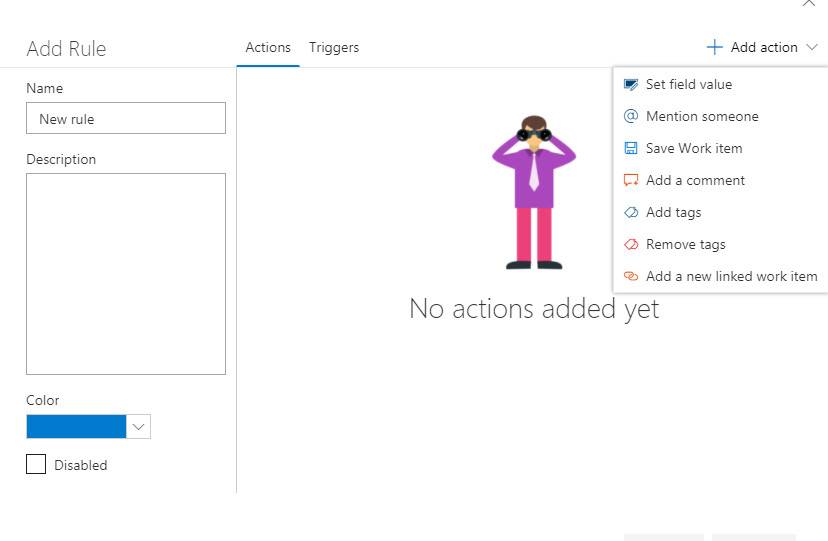Select the Actions tab
Image resolution: width=828 pixels, height=541 pixels.
(268, 48)
